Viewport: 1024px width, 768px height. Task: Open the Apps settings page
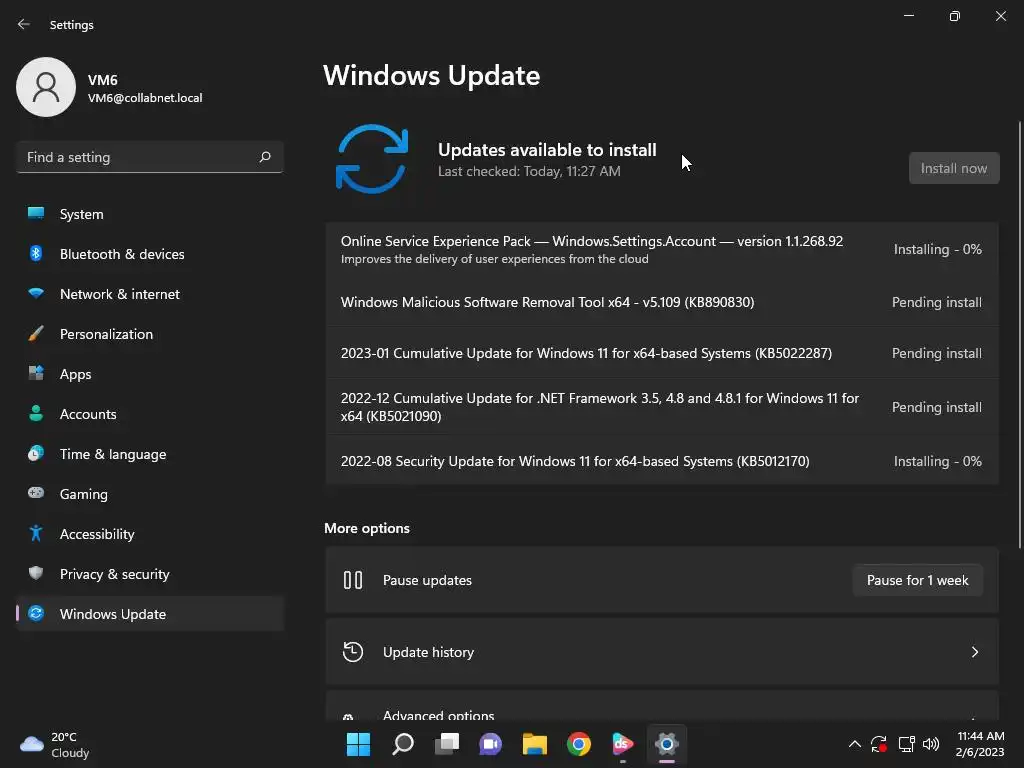click(150, 374)
